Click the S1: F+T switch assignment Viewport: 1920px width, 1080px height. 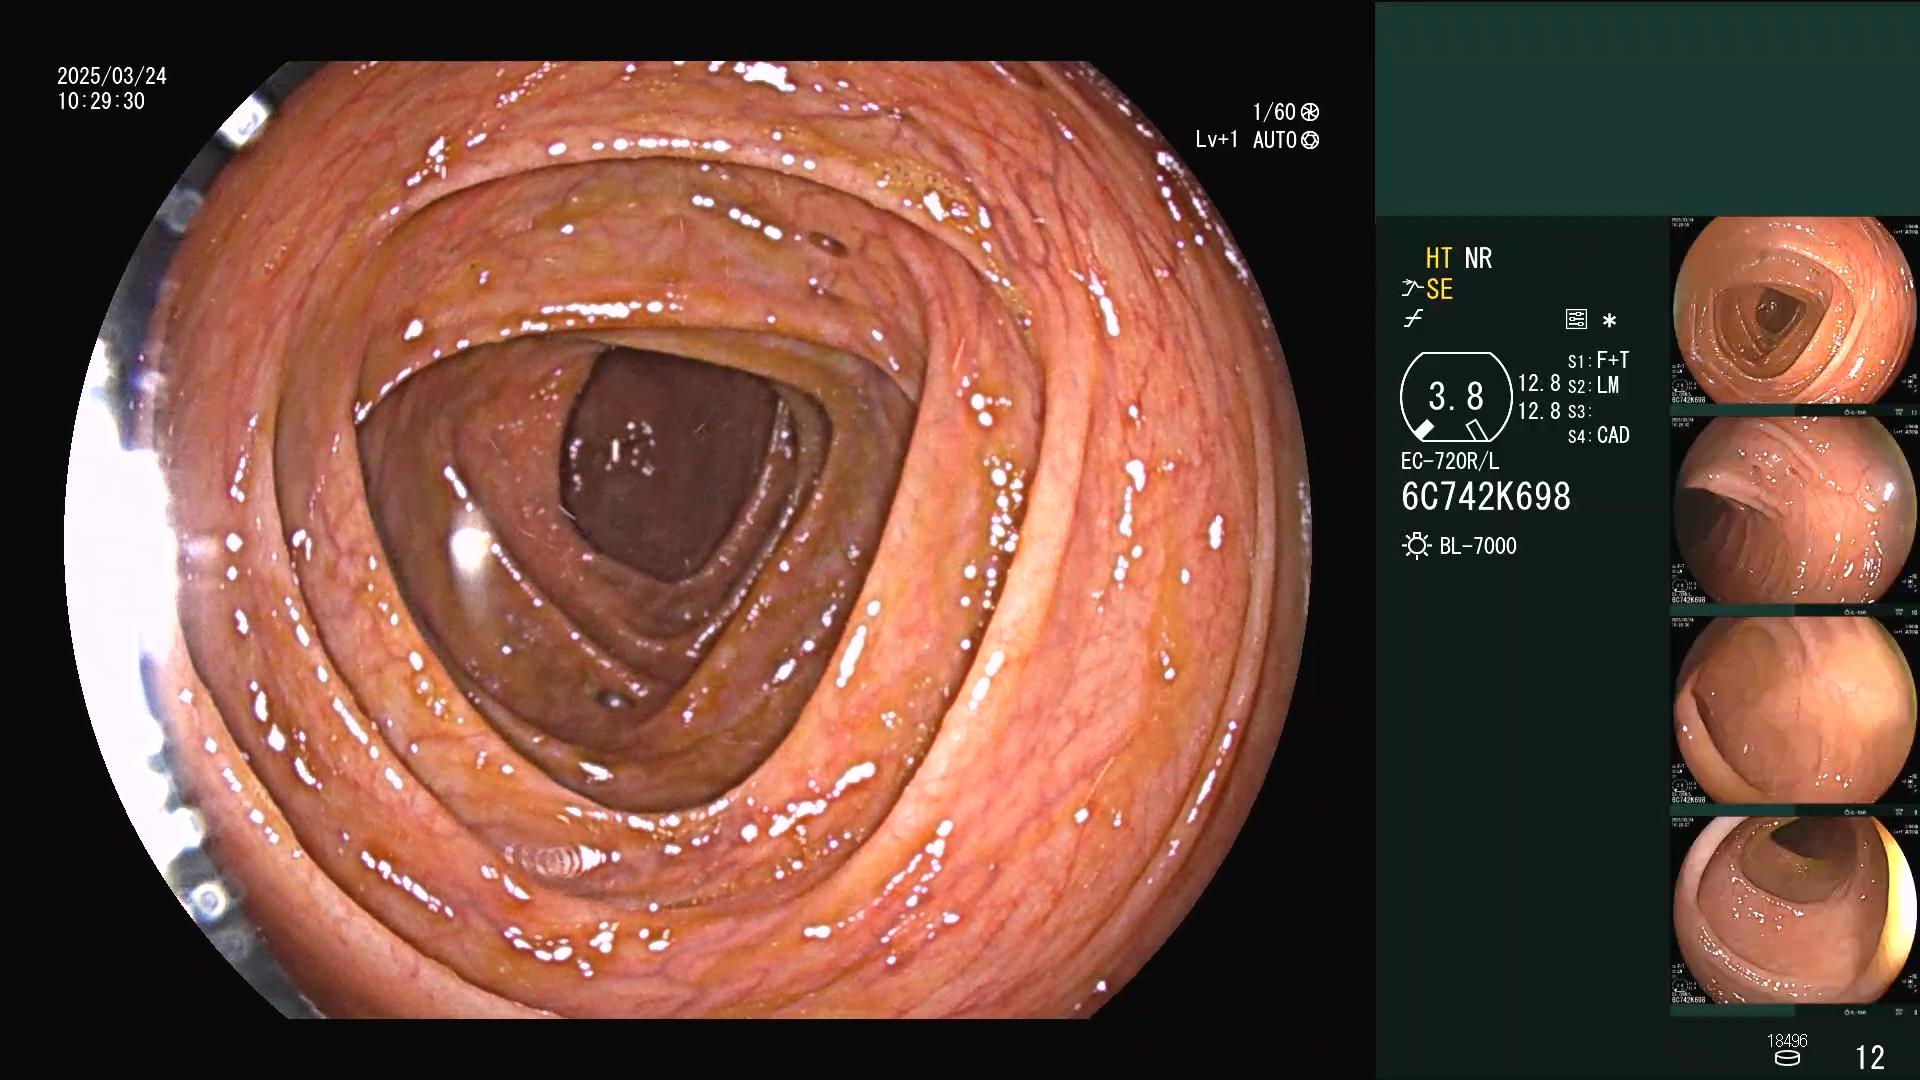coord(1598,360)
